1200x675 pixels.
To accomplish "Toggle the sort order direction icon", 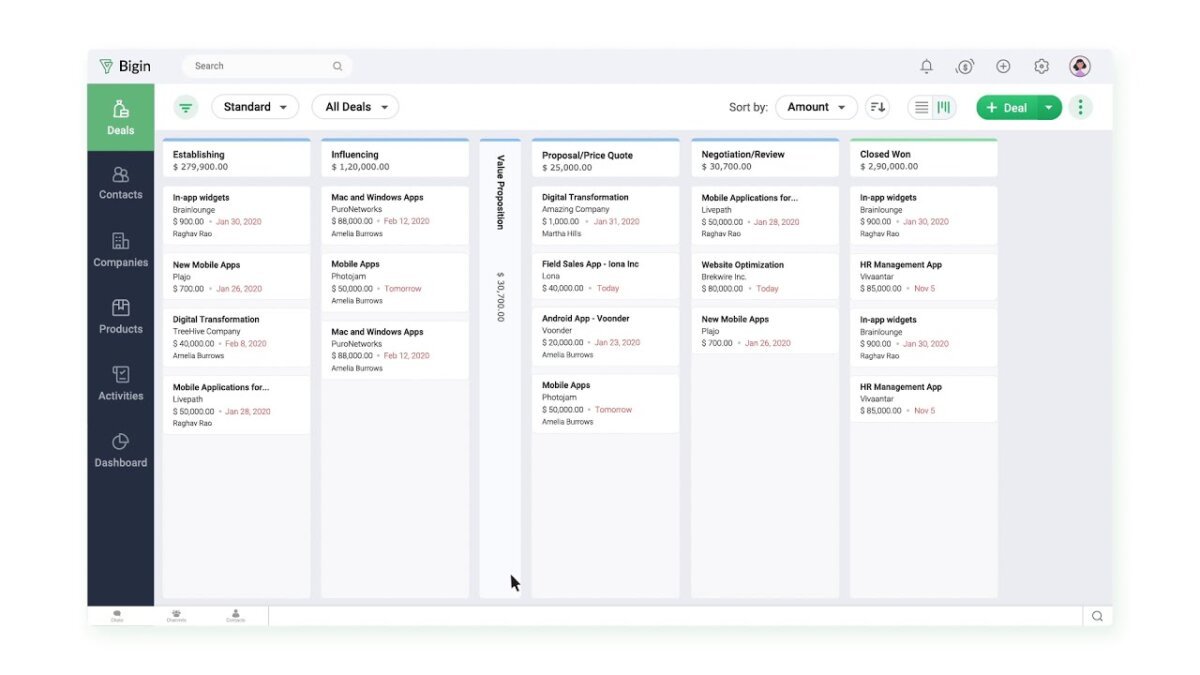I will pyautogui.click(x=877, y=107).
